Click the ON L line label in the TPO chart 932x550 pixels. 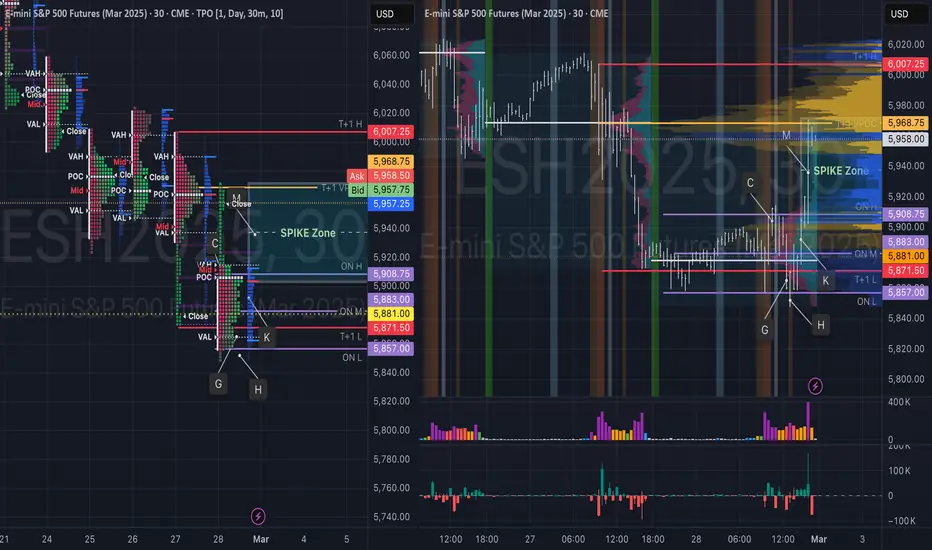pyautogui.click(x=352, y=357)
